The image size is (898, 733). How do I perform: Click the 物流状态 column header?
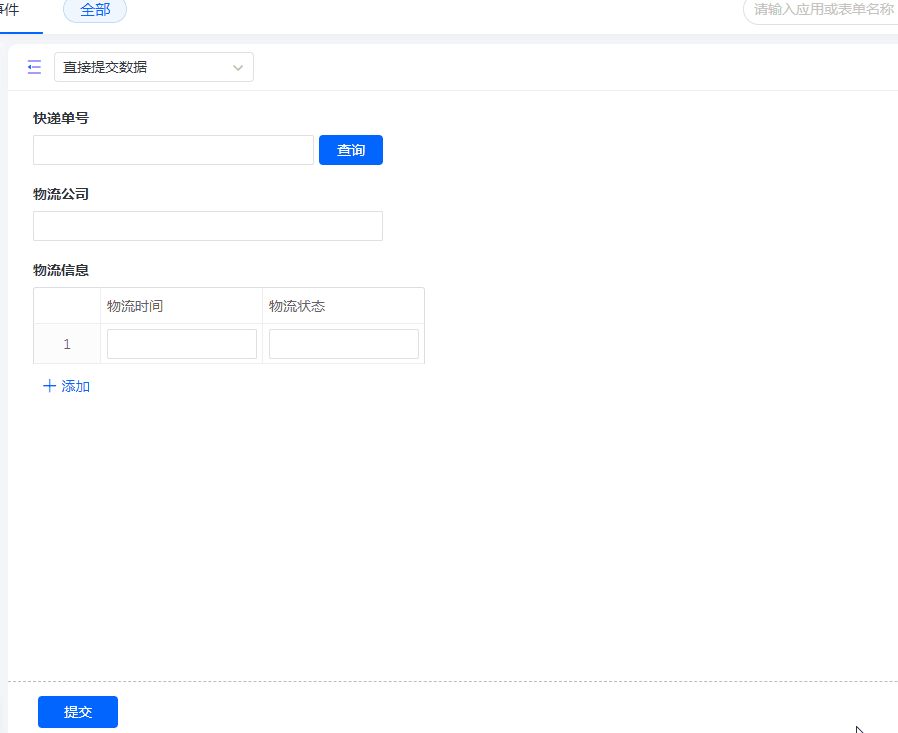[297, 306]
